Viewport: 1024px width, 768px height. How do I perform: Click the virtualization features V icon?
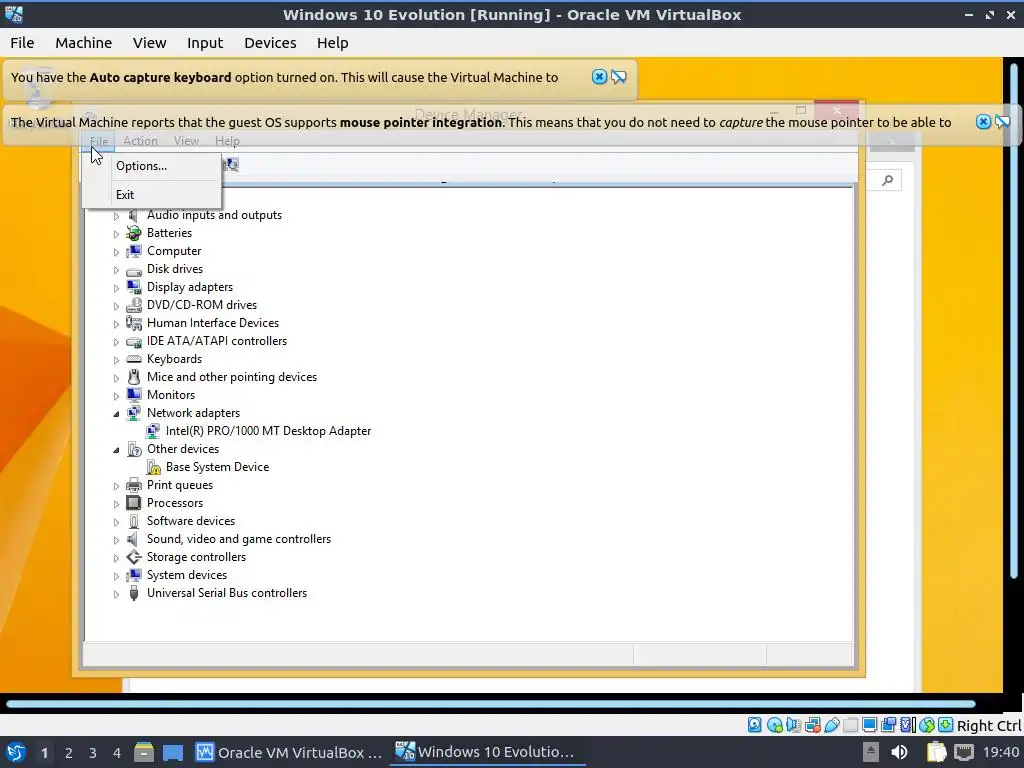[907, 725]
